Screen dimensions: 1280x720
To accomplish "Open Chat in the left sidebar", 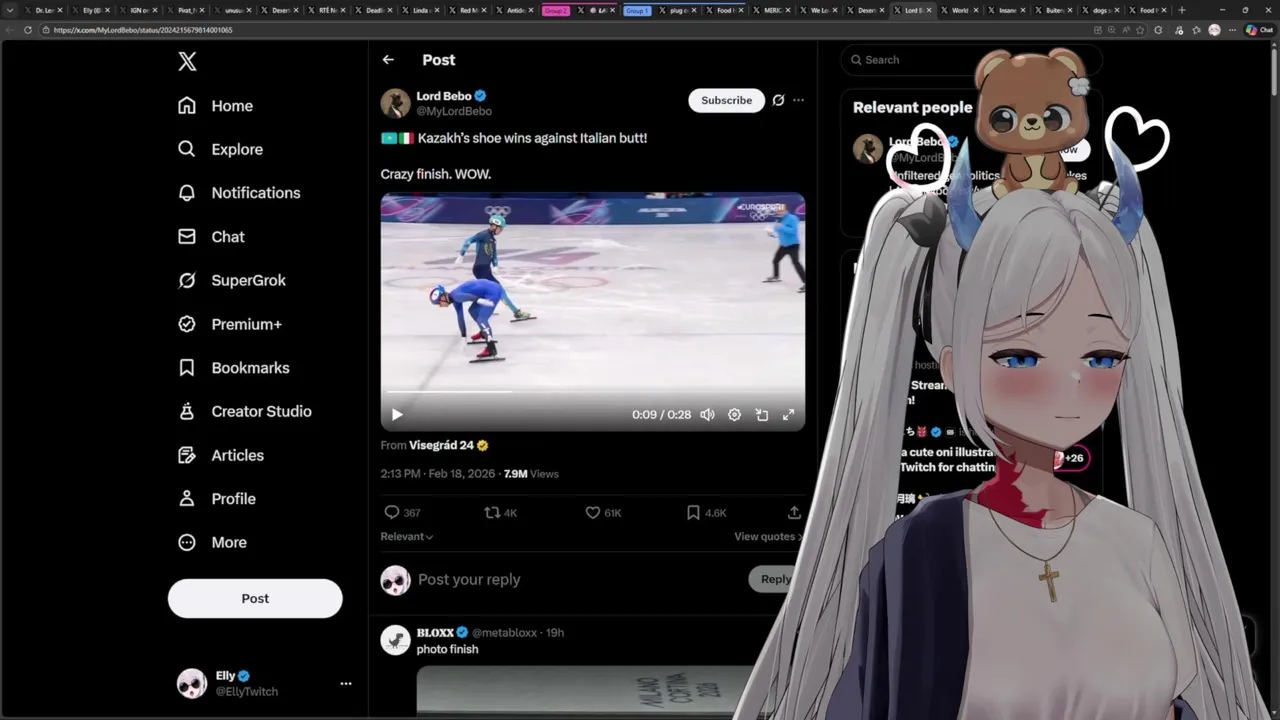I will click(x=211, y=237).
